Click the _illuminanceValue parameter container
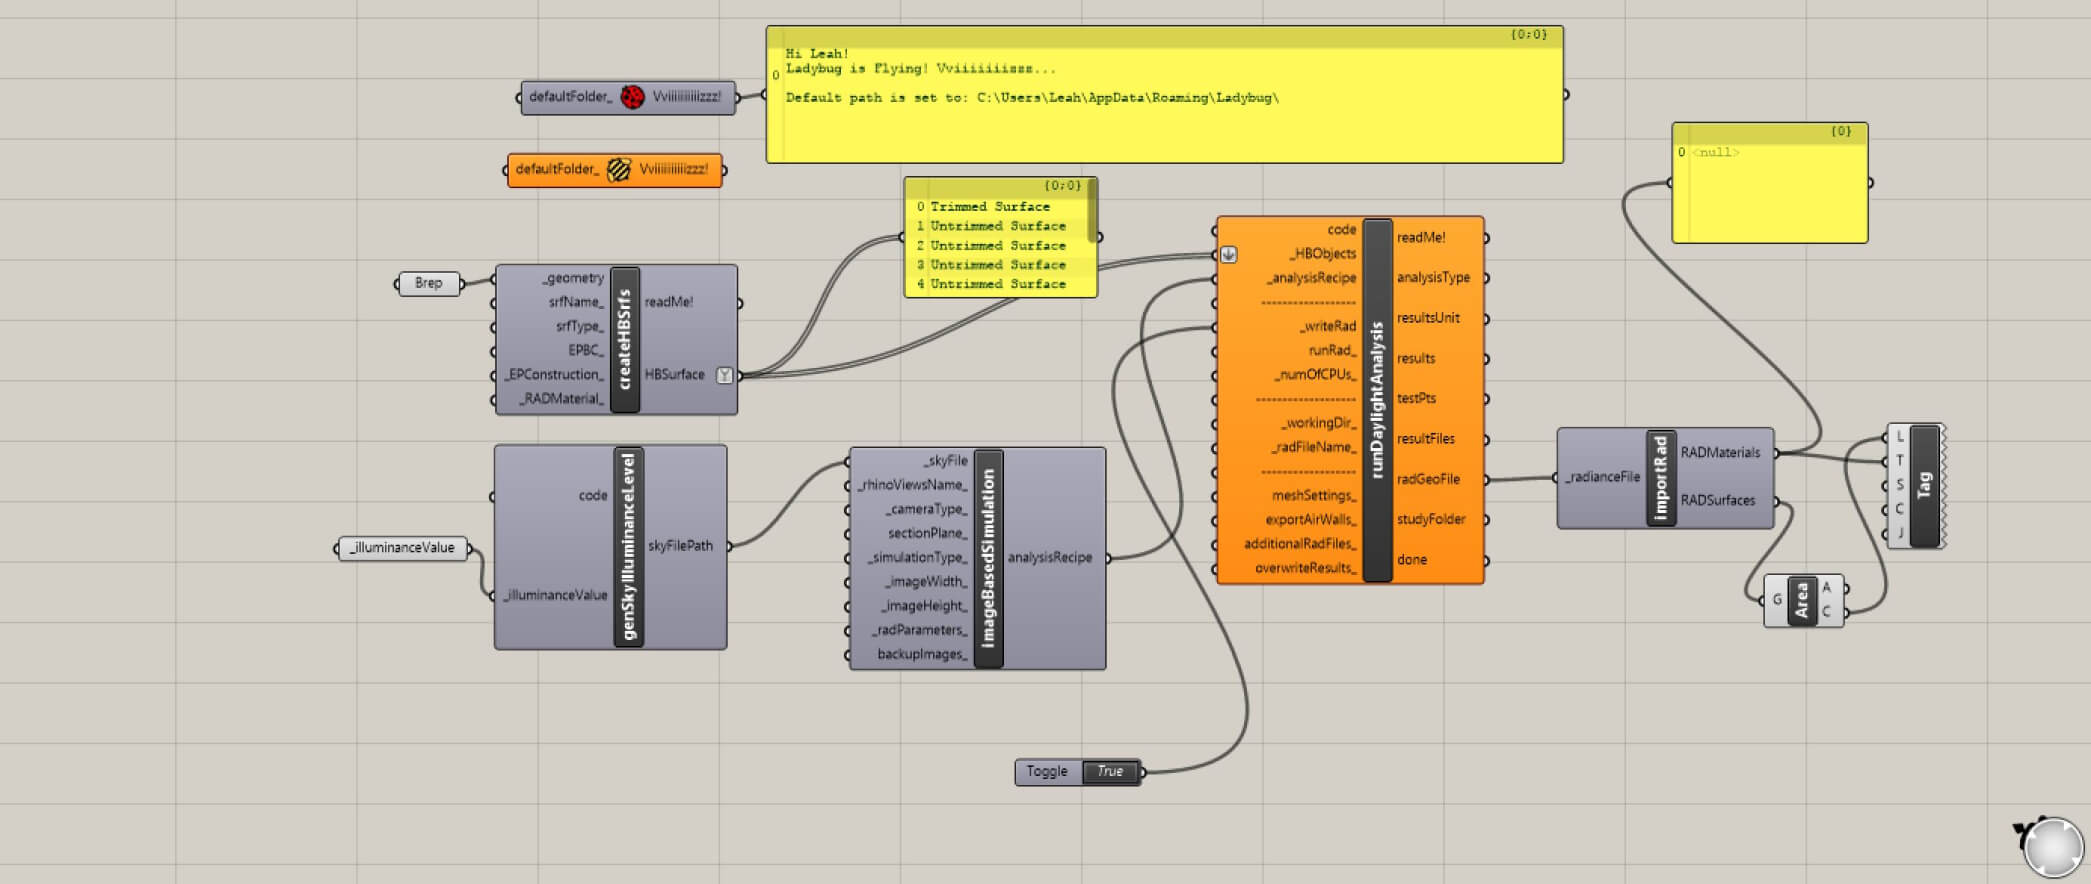Viewport: 2091px width, 884px height. click(402, 548)
